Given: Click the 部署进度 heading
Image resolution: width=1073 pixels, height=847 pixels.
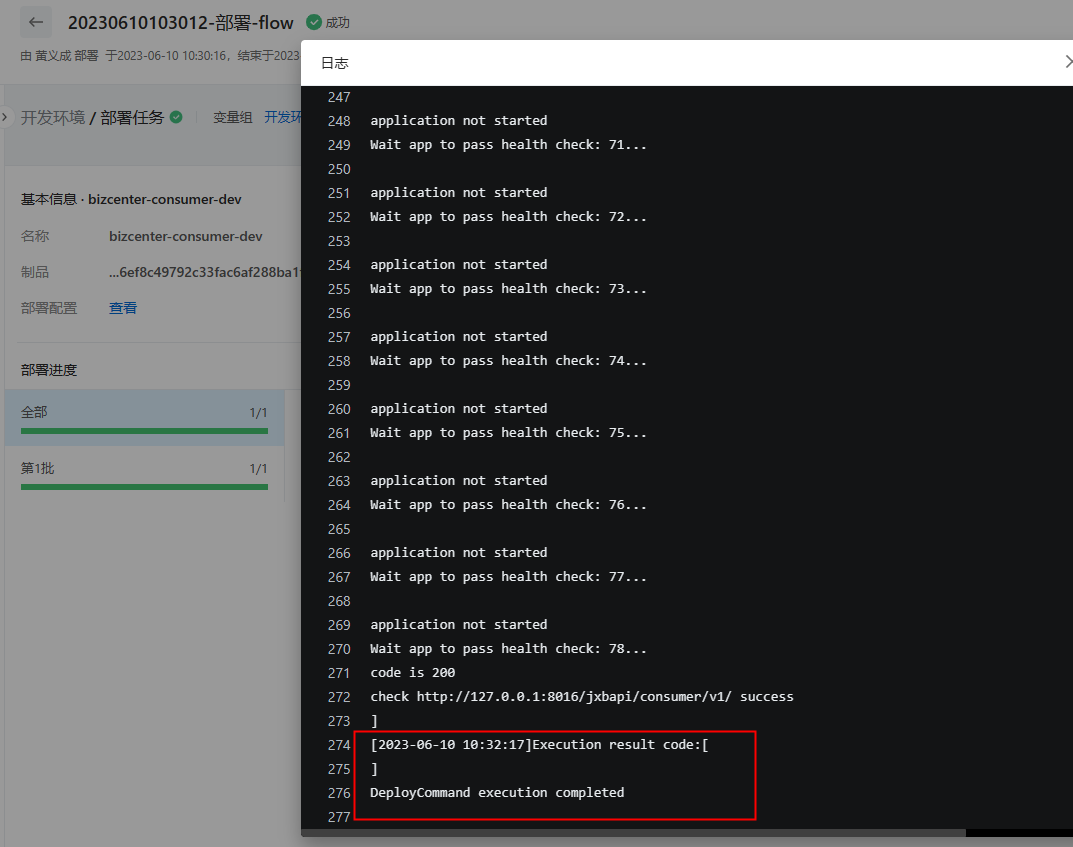Looking at the screenshot, I should pos(49,370).
